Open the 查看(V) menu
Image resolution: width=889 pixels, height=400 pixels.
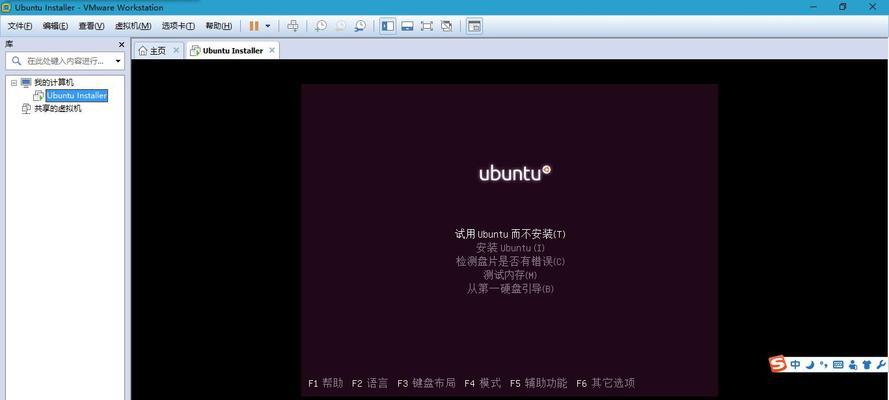point(91,26)
